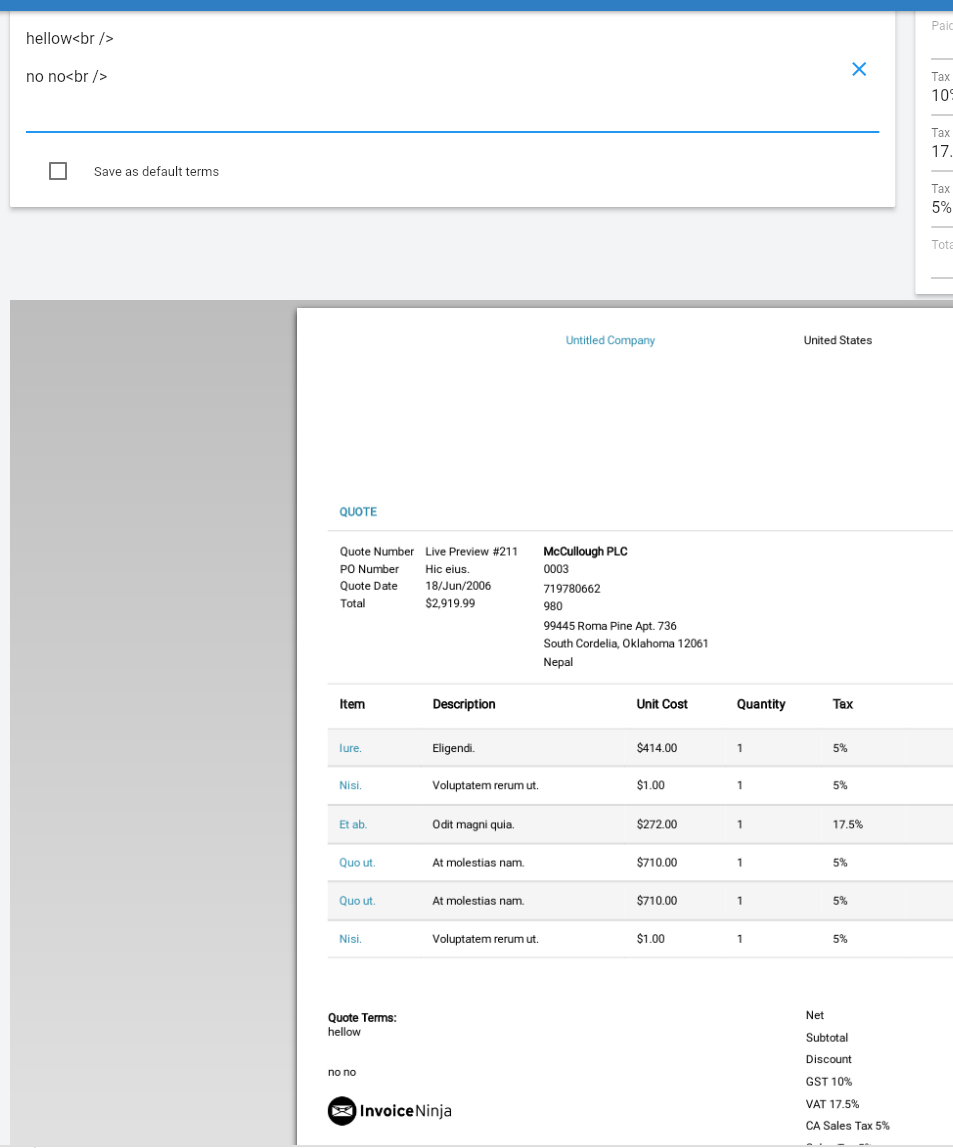This screenshot has height=1148, width=953.
Task: Click the Hic eius. PO value
Action: [x=448, y=569]
